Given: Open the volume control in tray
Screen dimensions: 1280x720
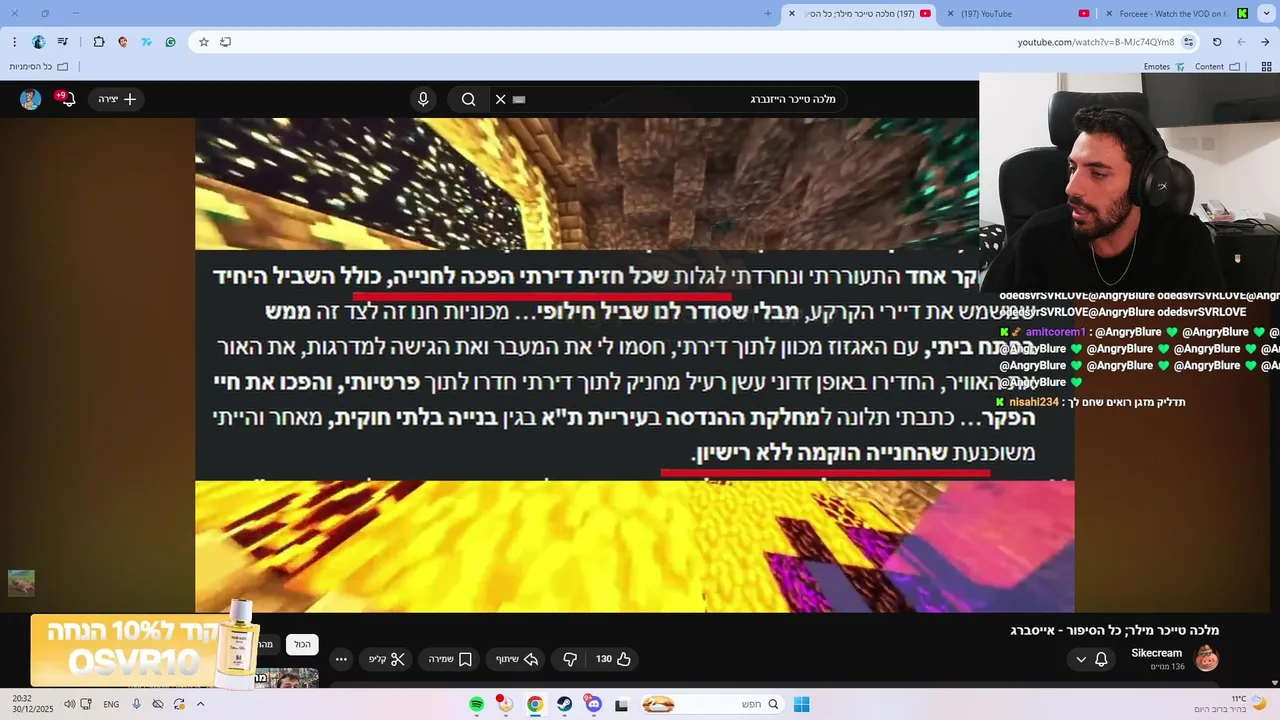Looking at the screenshot, I should coord(69,704).
